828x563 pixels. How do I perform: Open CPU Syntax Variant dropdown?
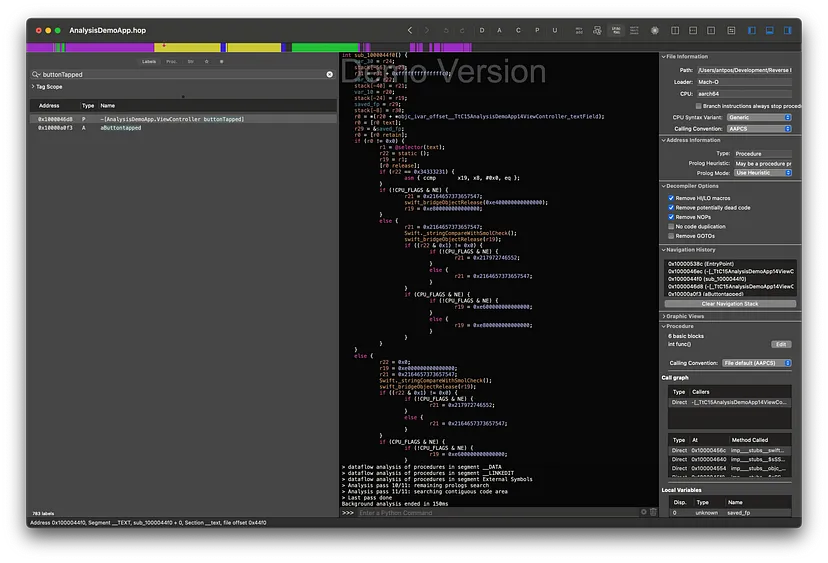(759, 117)
